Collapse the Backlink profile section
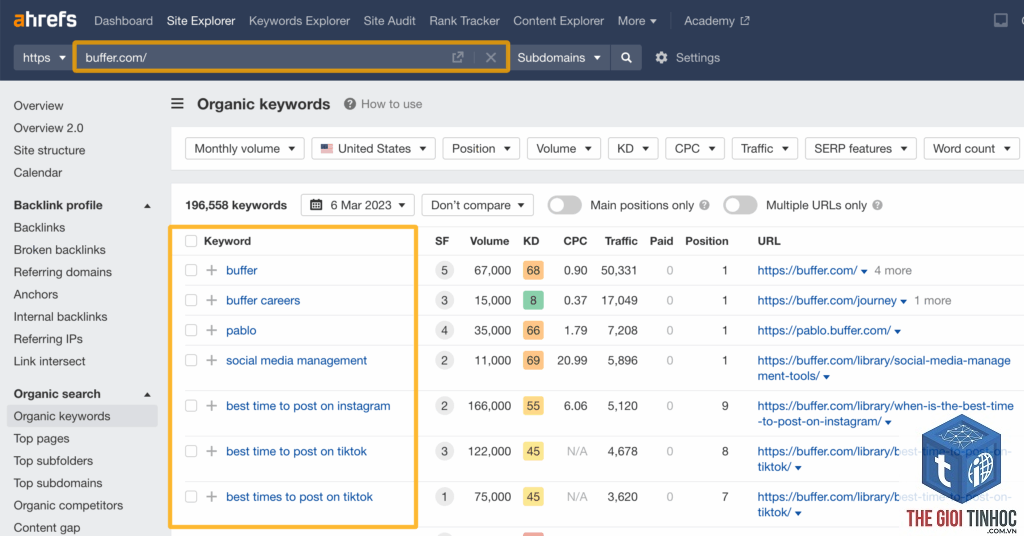The image size is (1024, 536). point(147,206)
